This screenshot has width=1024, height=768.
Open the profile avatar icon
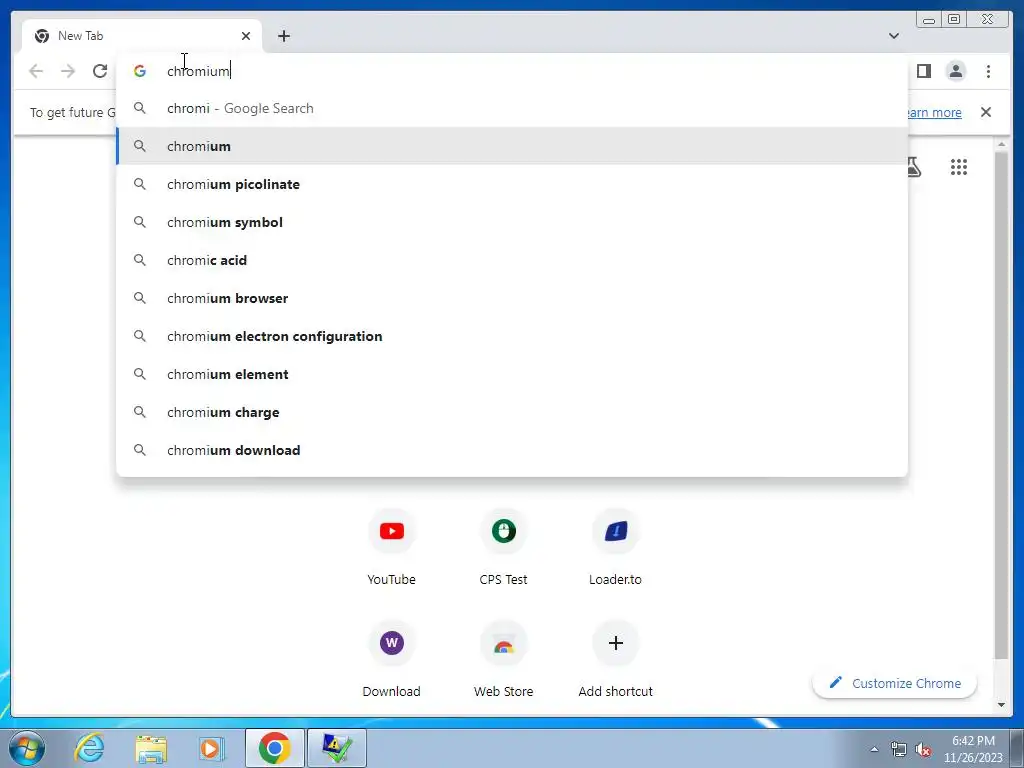coord(956,71)
